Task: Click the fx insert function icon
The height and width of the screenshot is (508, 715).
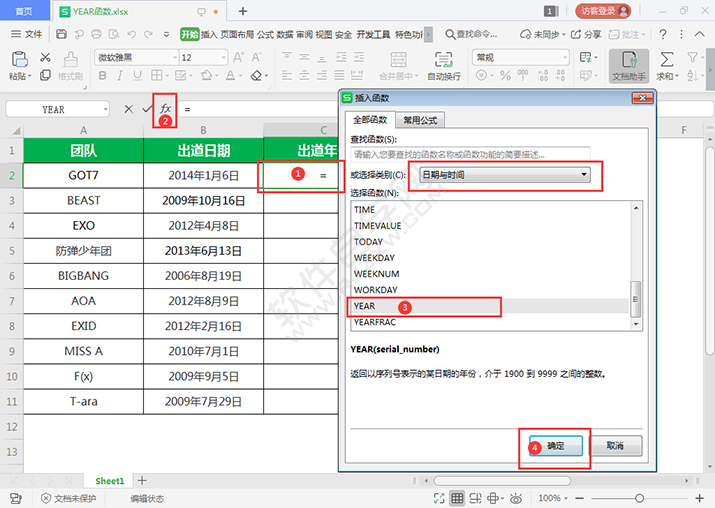Action: coord(165,109)
